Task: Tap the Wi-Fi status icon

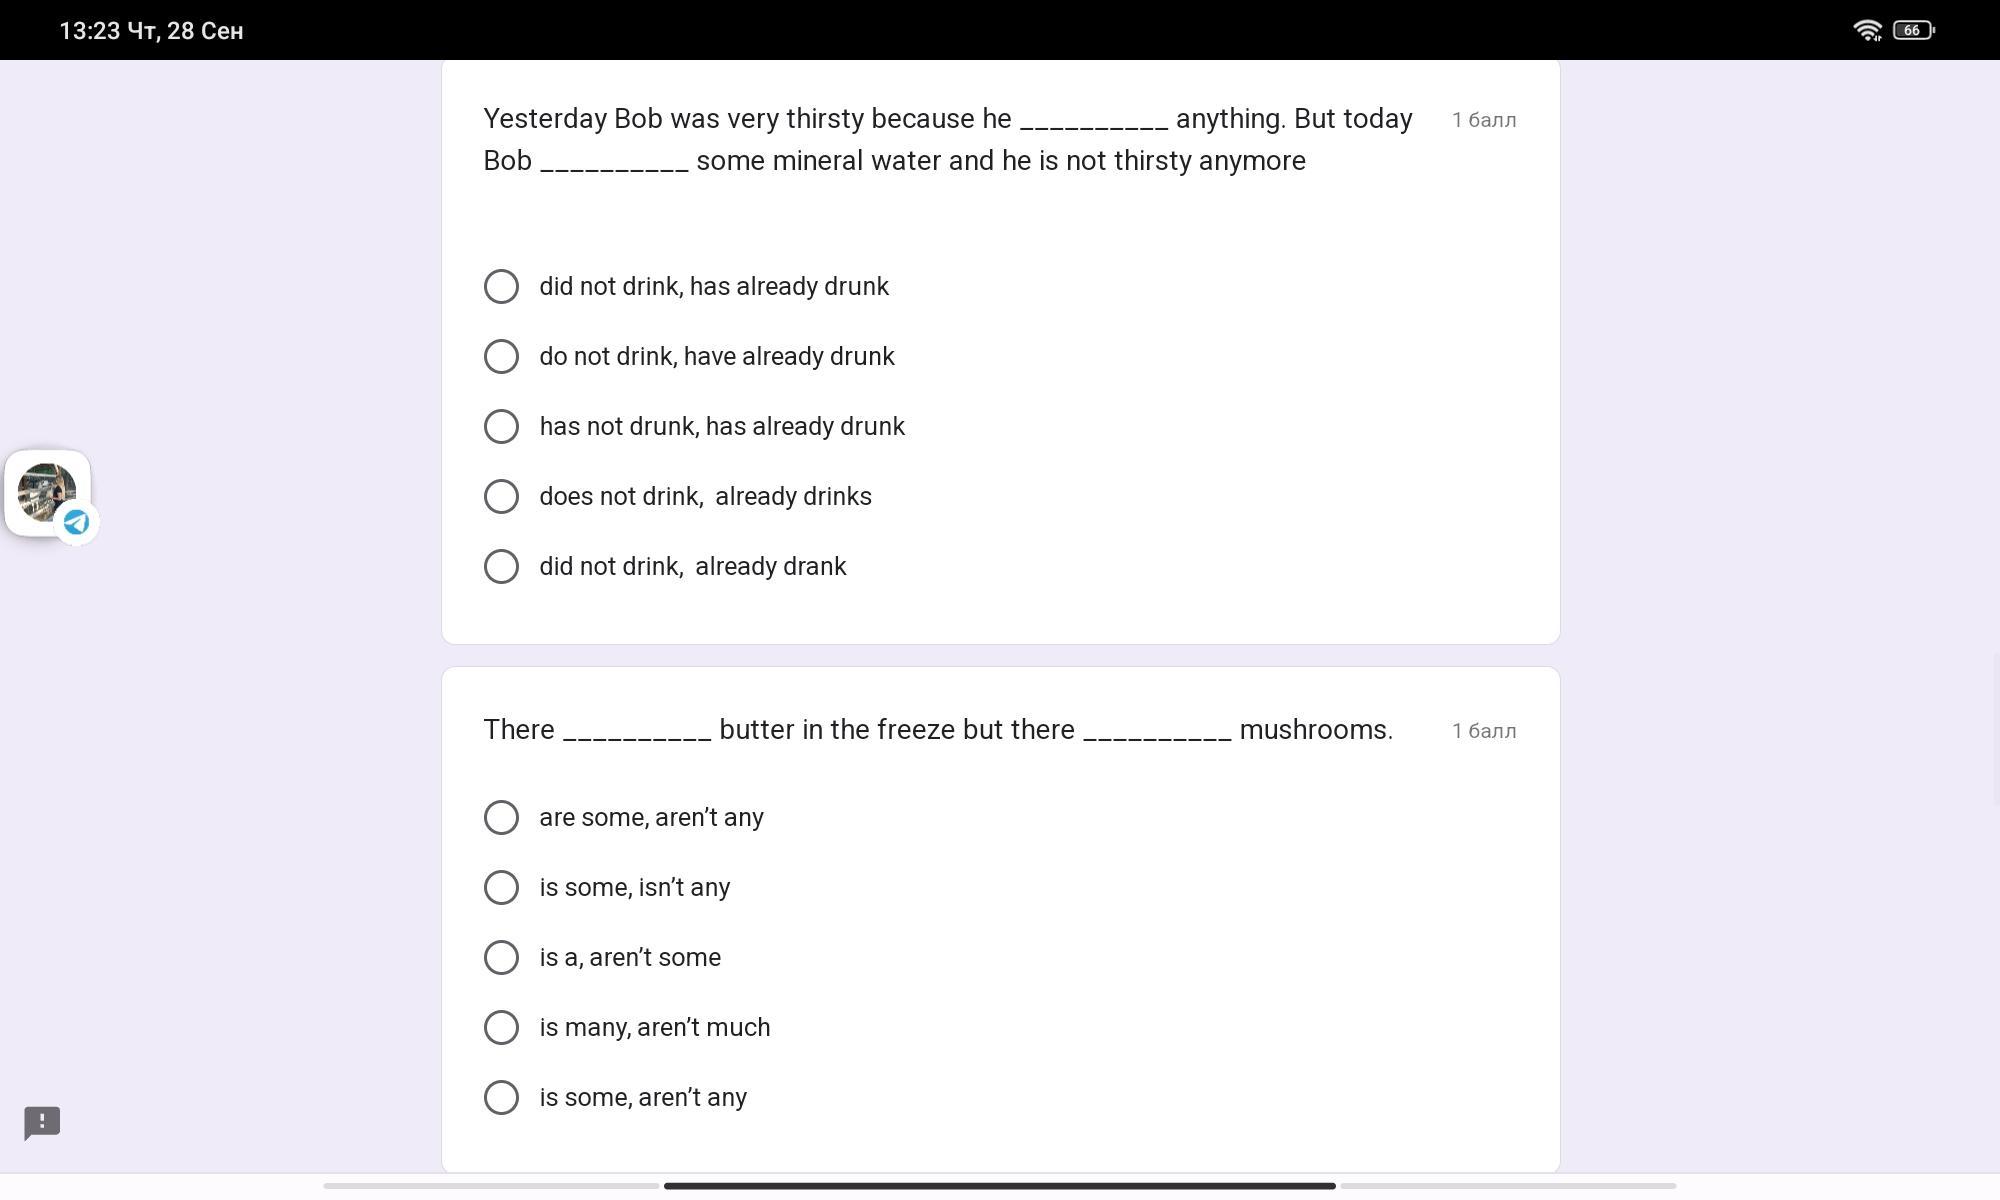Action: pyautogui.click(x=1867, y=30)
